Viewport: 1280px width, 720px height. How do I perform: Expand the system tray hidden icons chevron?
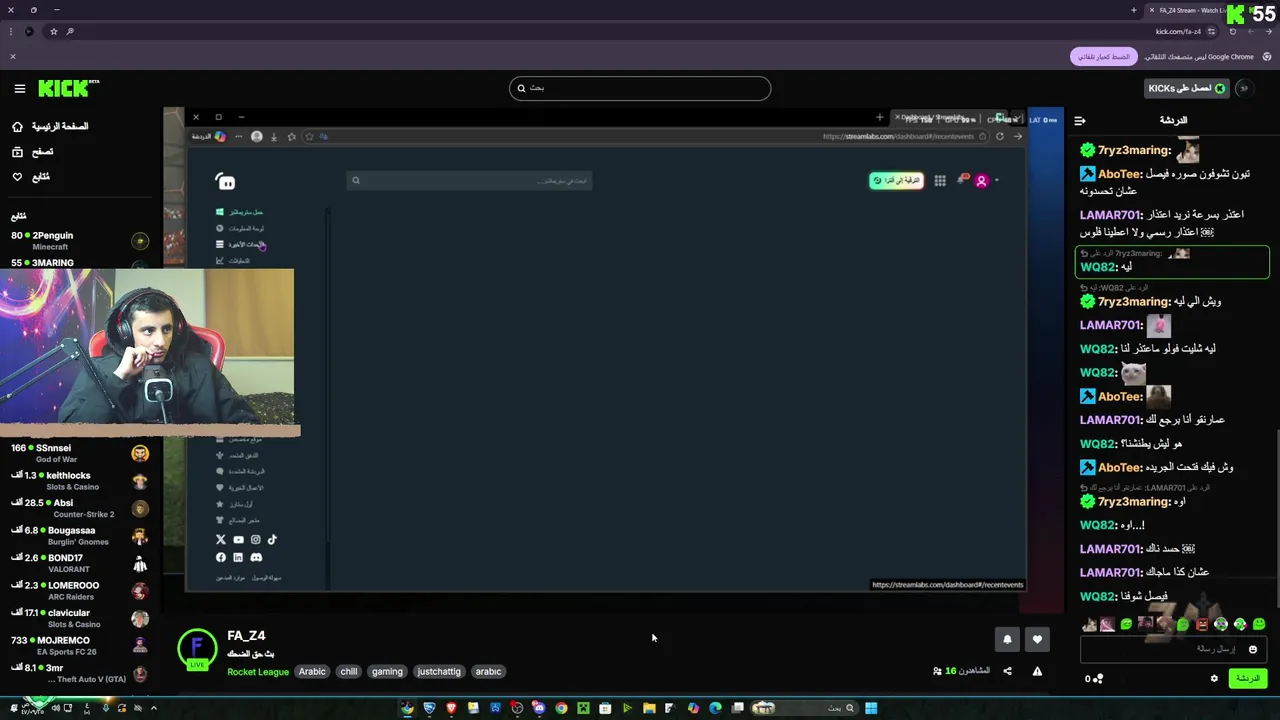pos(153,708)
